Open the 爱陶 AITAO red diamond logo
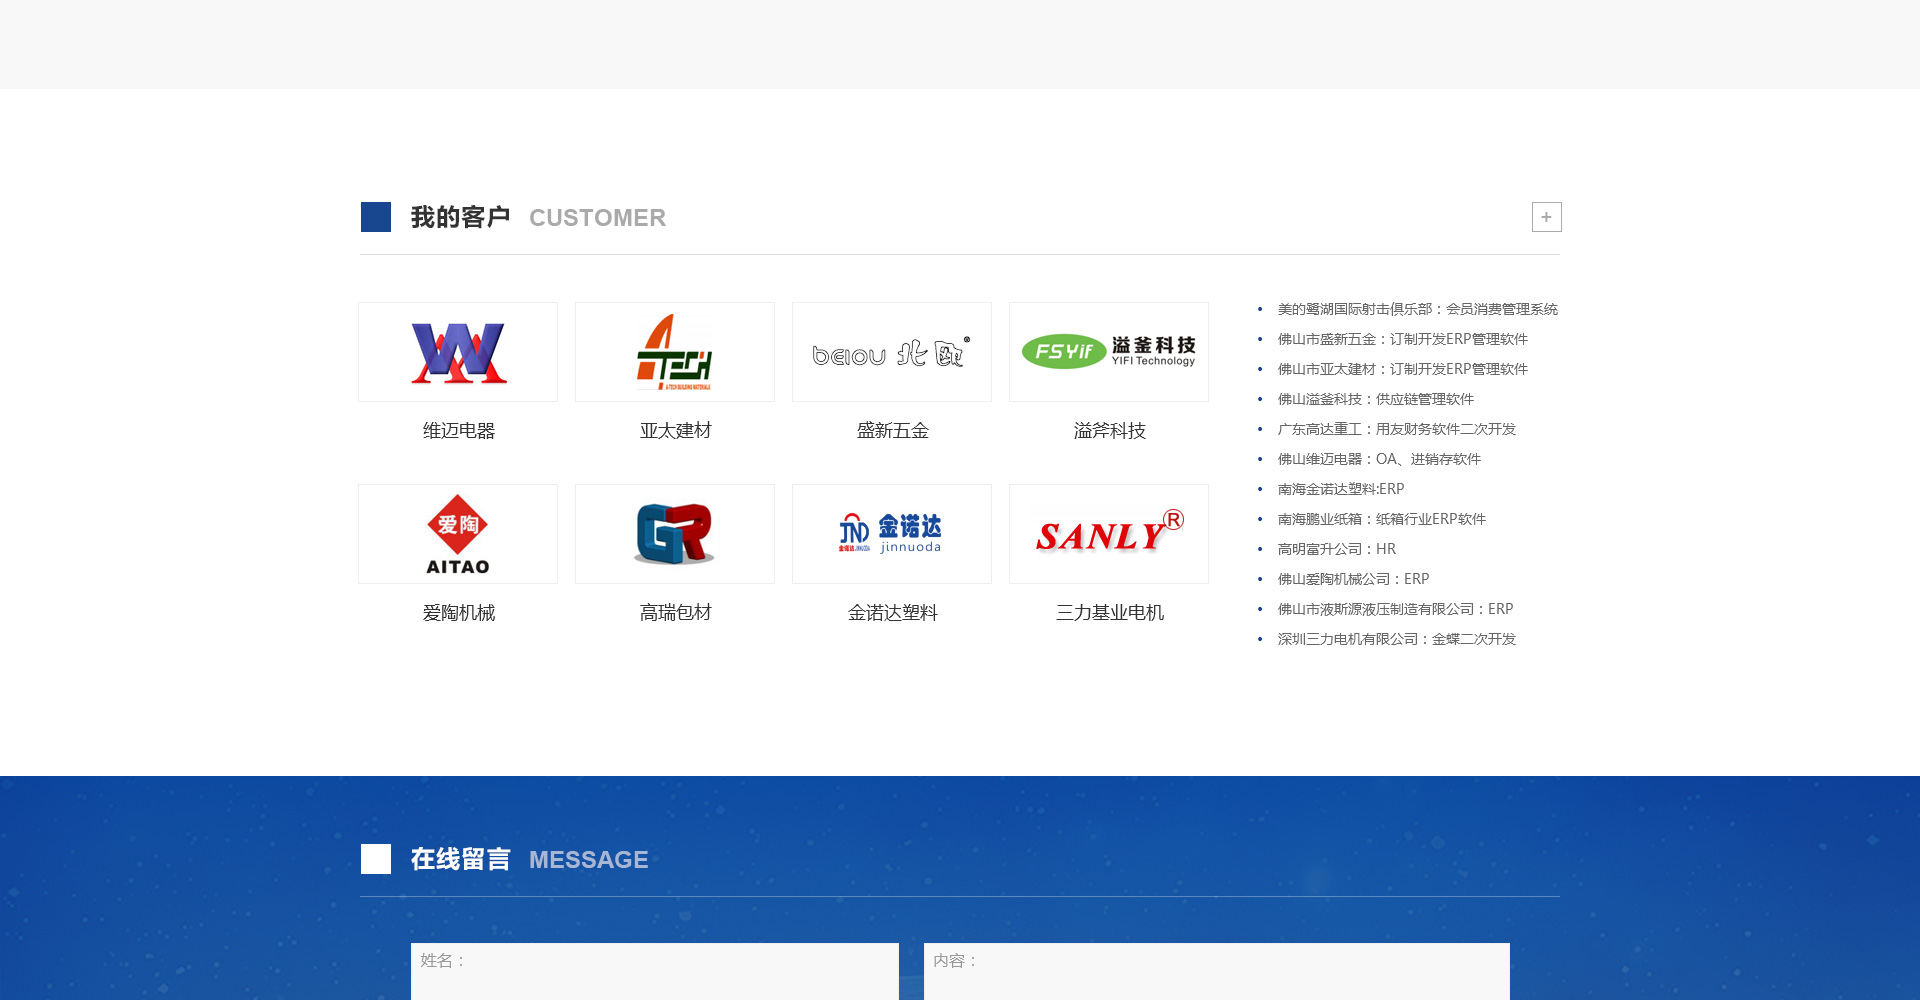 458,534
